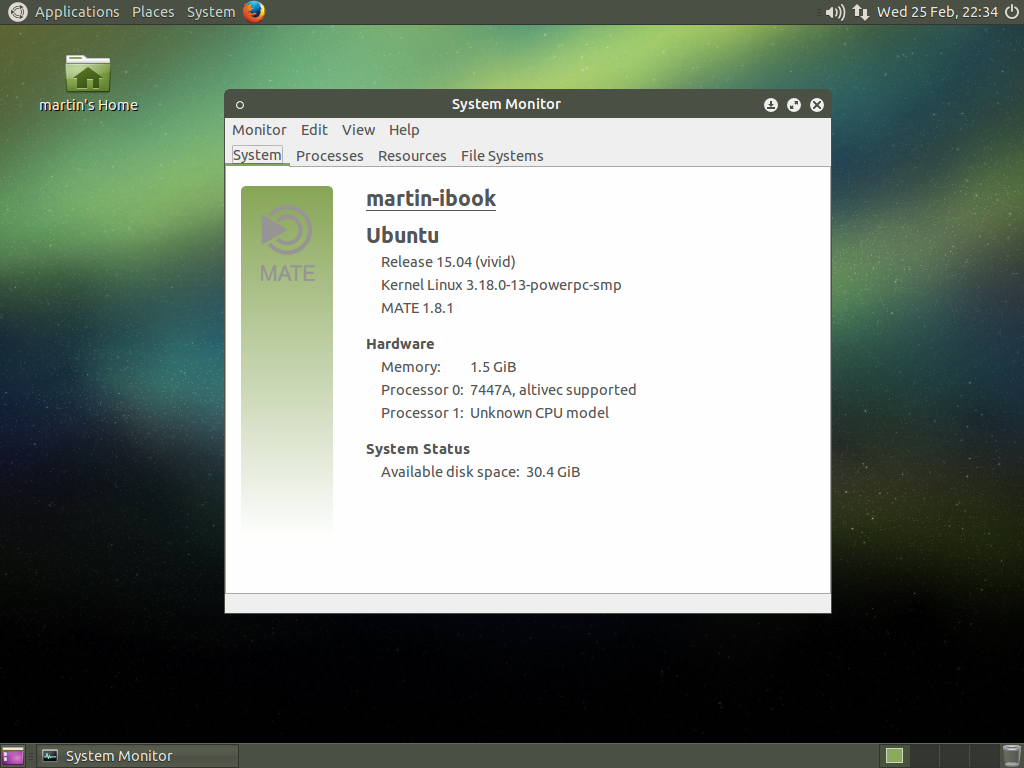Click the MATE logo in System tab

click(x=287, y=243)
